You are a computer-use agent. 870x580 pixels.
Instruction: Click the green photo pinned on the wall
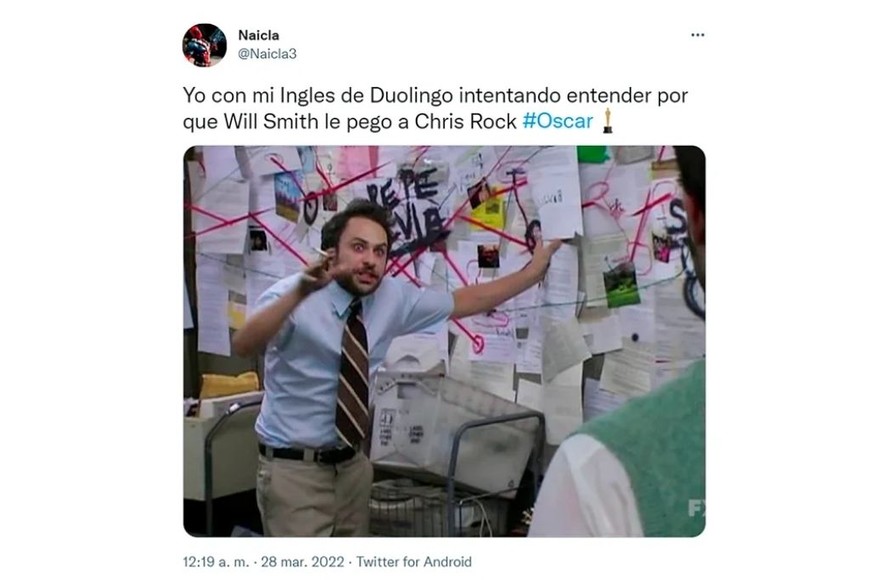coord(621,284)
